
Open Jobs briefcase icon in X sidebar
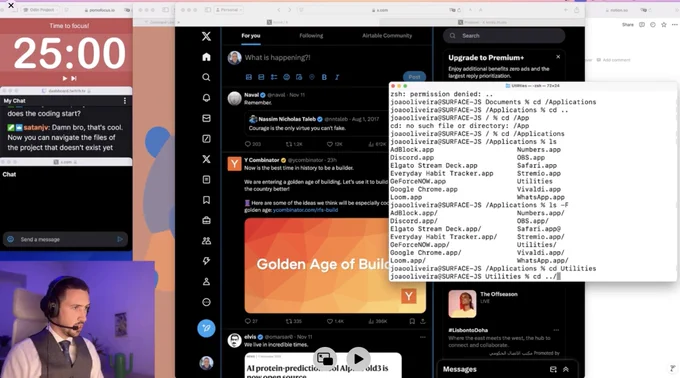tap(206, 220)
